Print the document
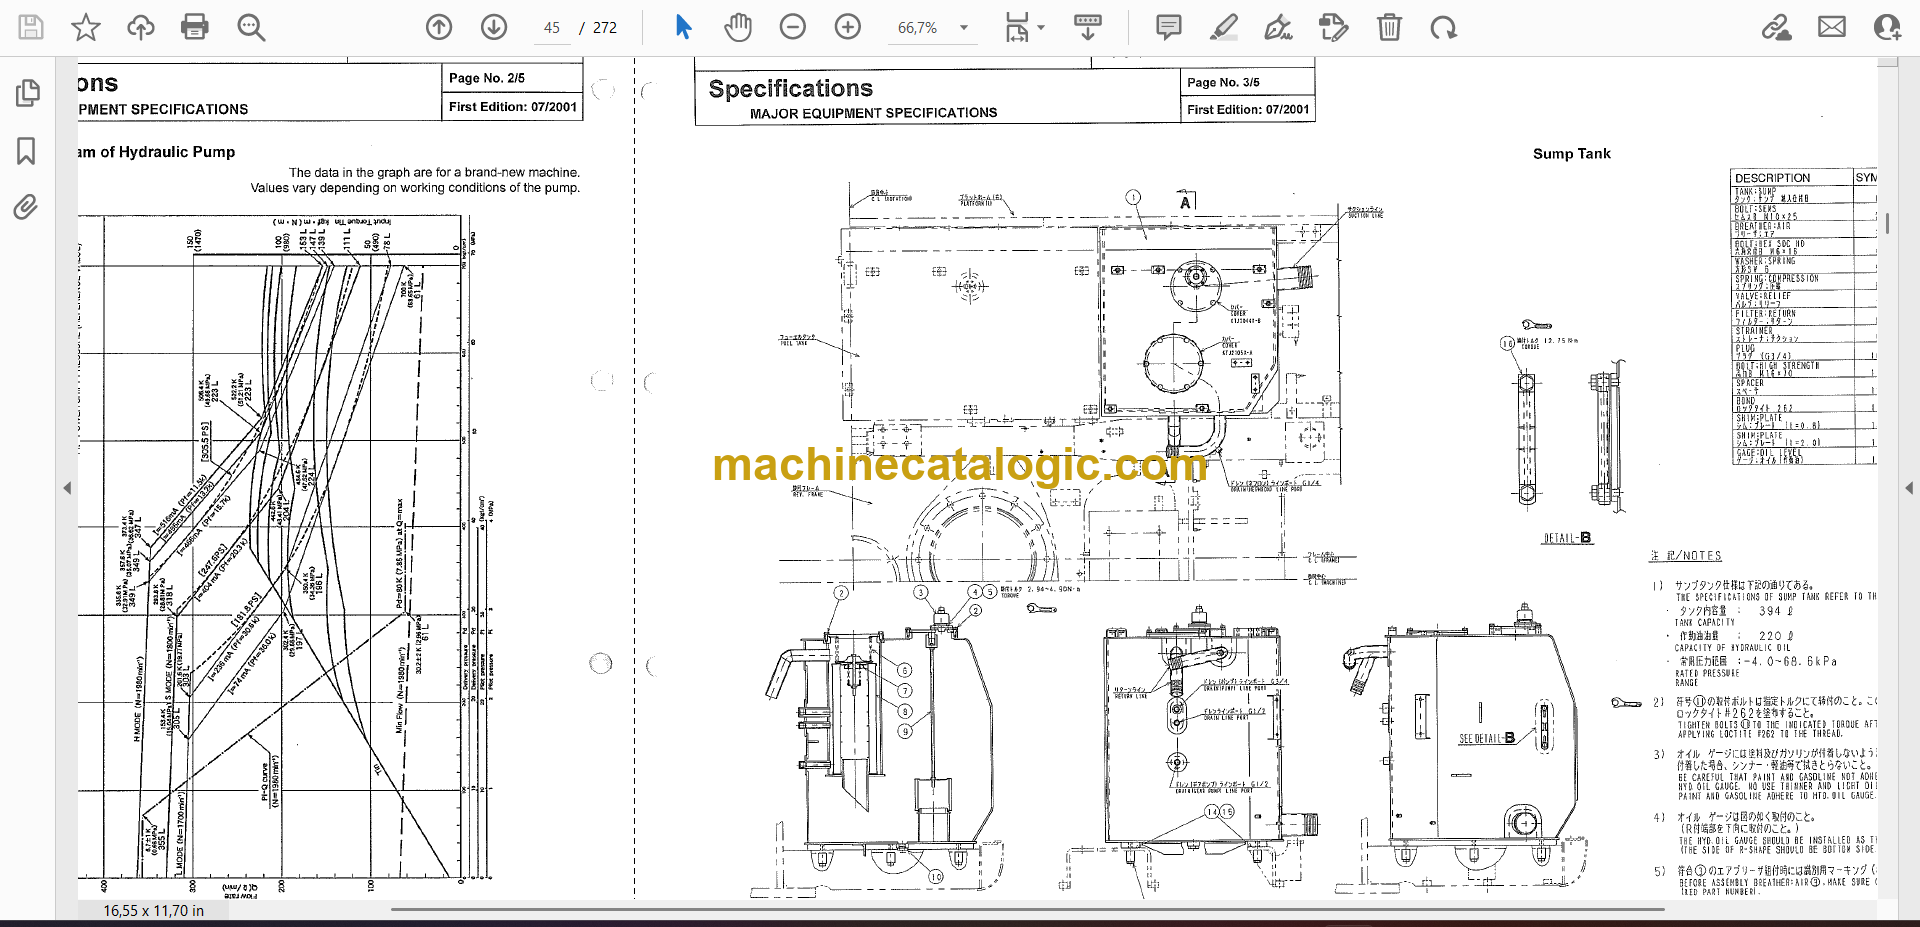The image size is (1920, 927). [x=195, y=27]
